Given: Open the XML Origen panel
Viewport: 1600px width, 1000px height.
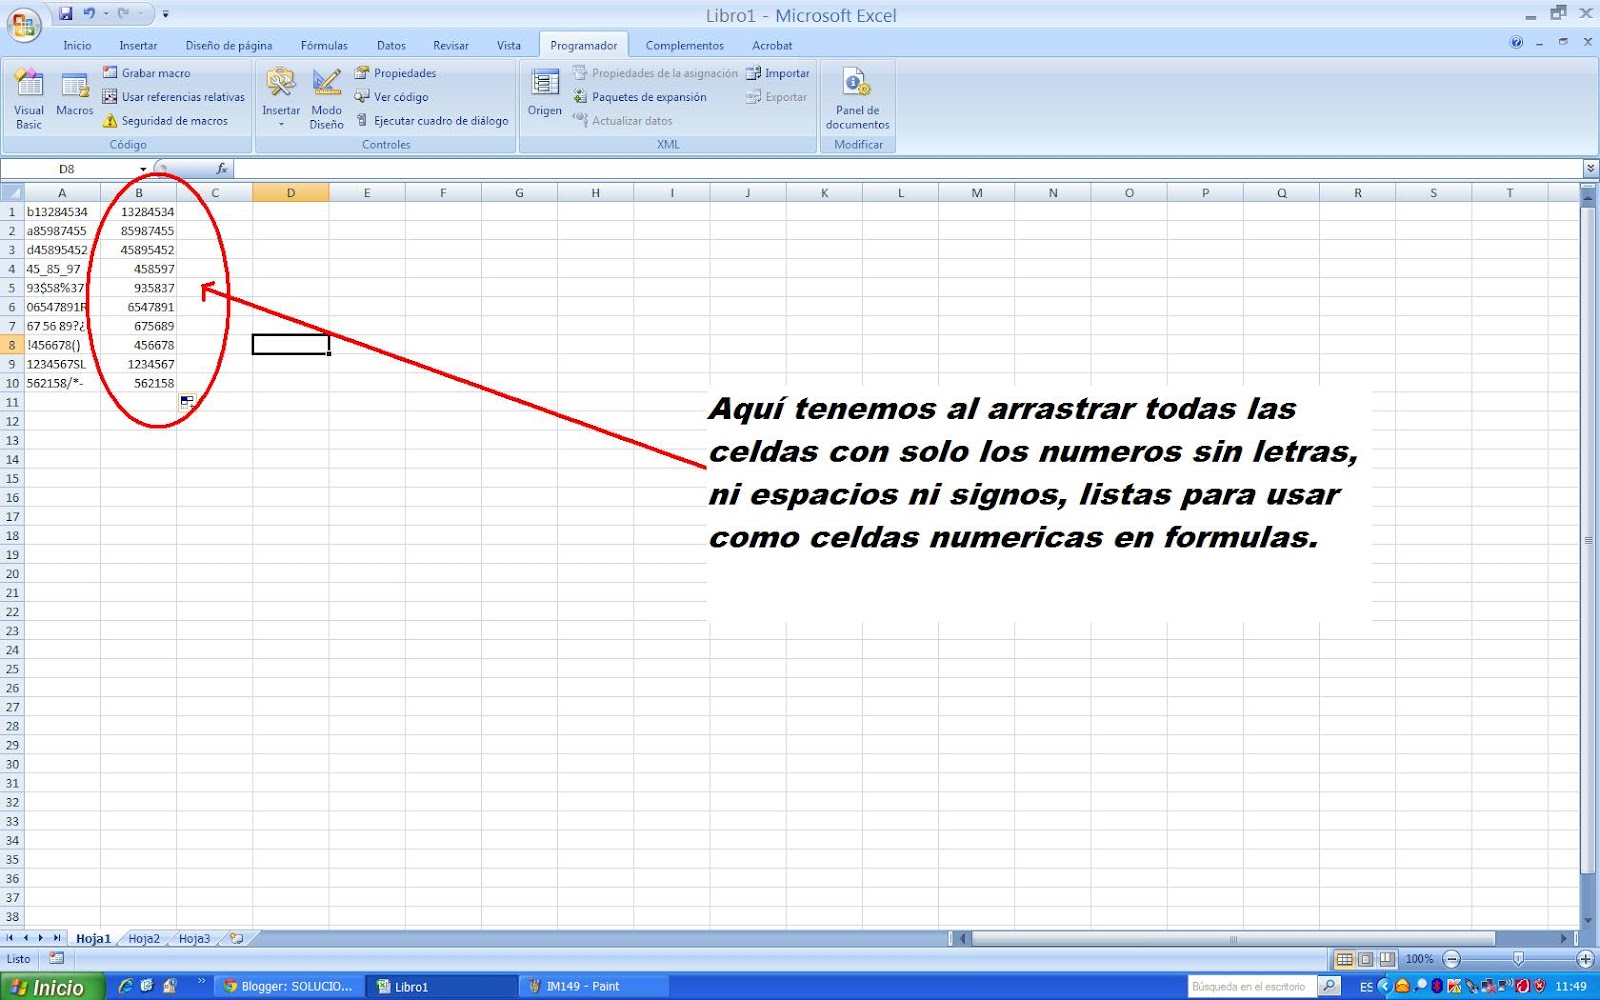Looking at the screenshot, I should coord(545,94).
